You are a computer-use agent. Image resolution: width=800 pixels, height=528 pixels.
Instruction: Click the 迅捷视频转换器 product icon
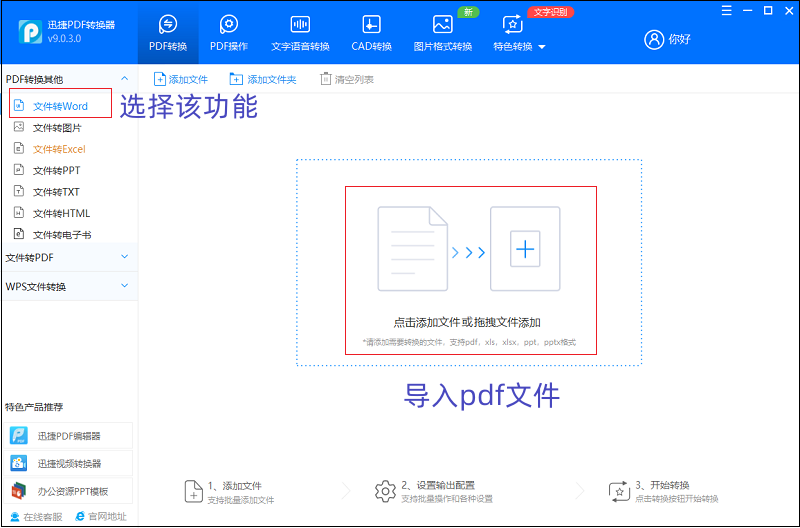tap(19, 463)
